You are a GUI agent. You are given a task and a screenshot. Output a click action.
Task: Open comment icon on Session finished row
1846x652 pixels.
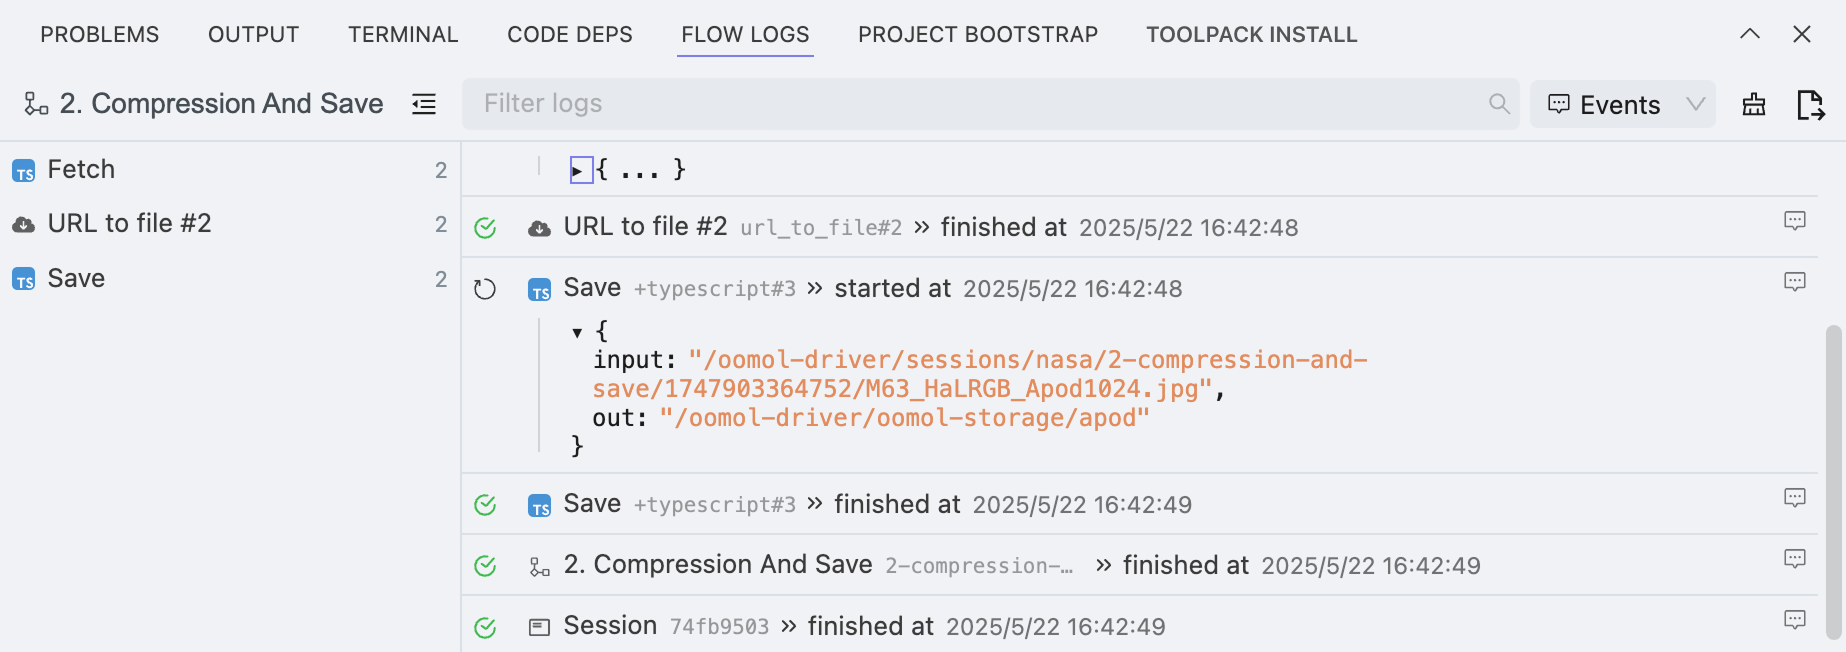tap(1795, 620)
